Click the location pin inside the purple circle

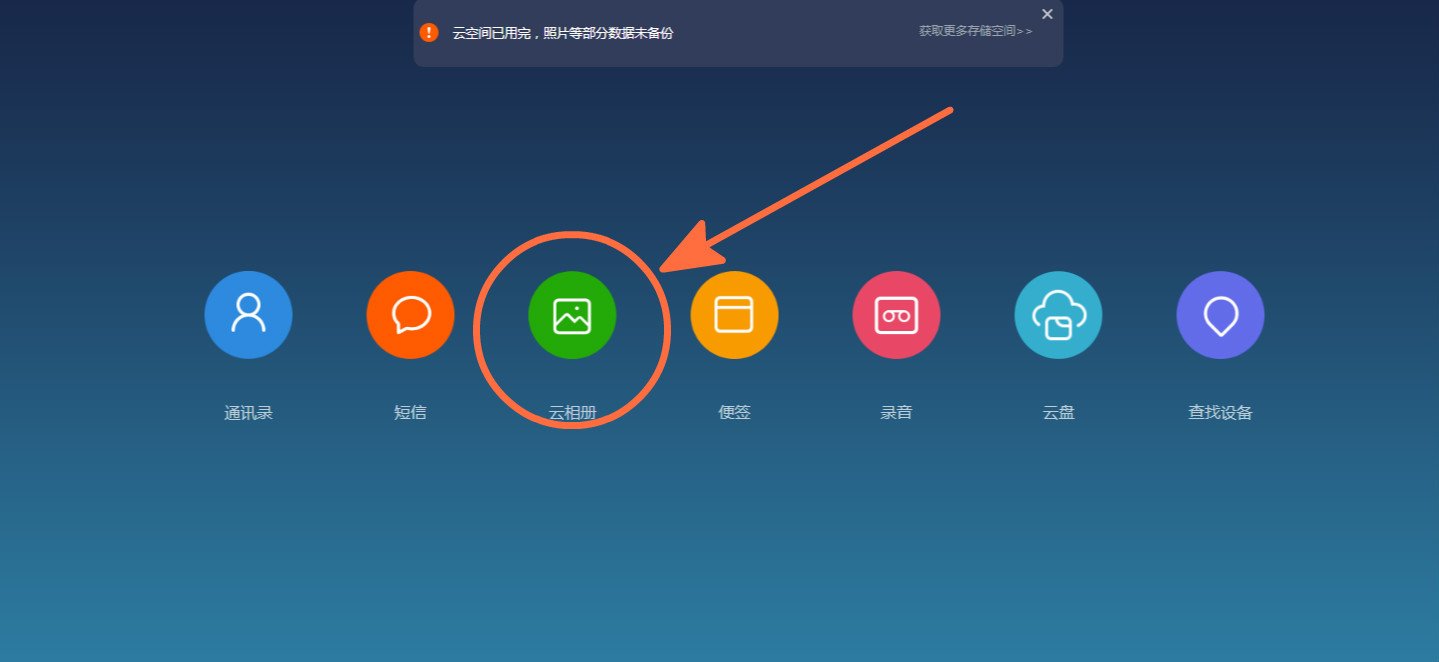pyautogui.click(x=1220, y=314)
